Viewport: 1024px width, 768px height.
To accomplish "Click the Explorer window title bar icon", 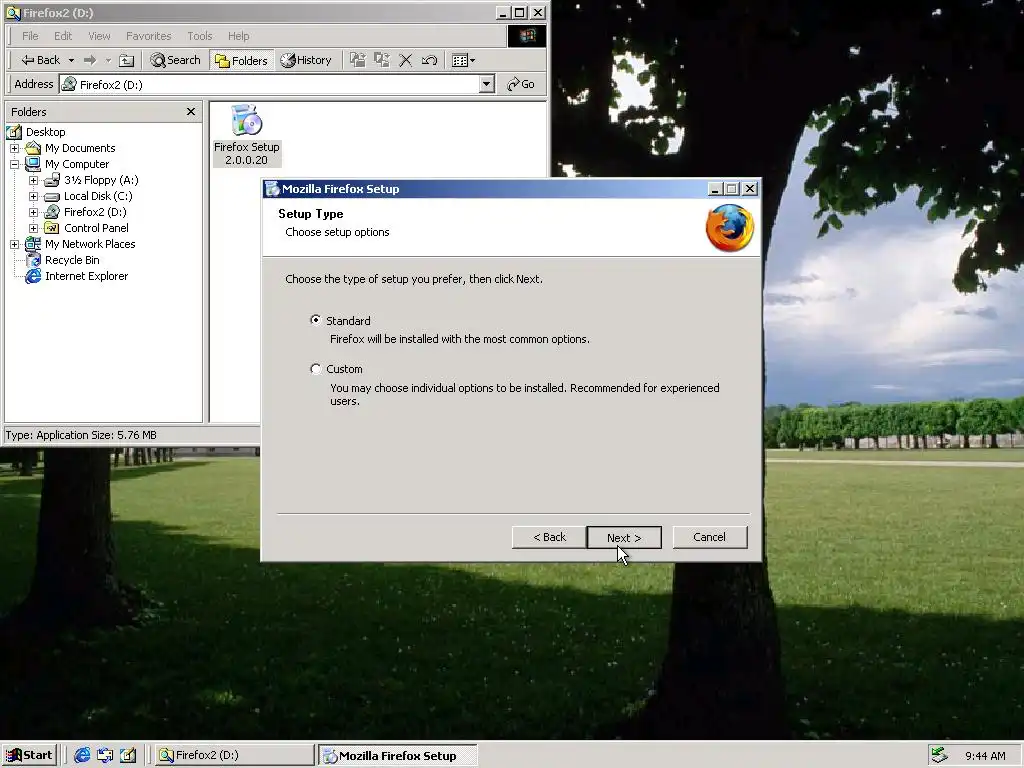I will coord(13,12).
